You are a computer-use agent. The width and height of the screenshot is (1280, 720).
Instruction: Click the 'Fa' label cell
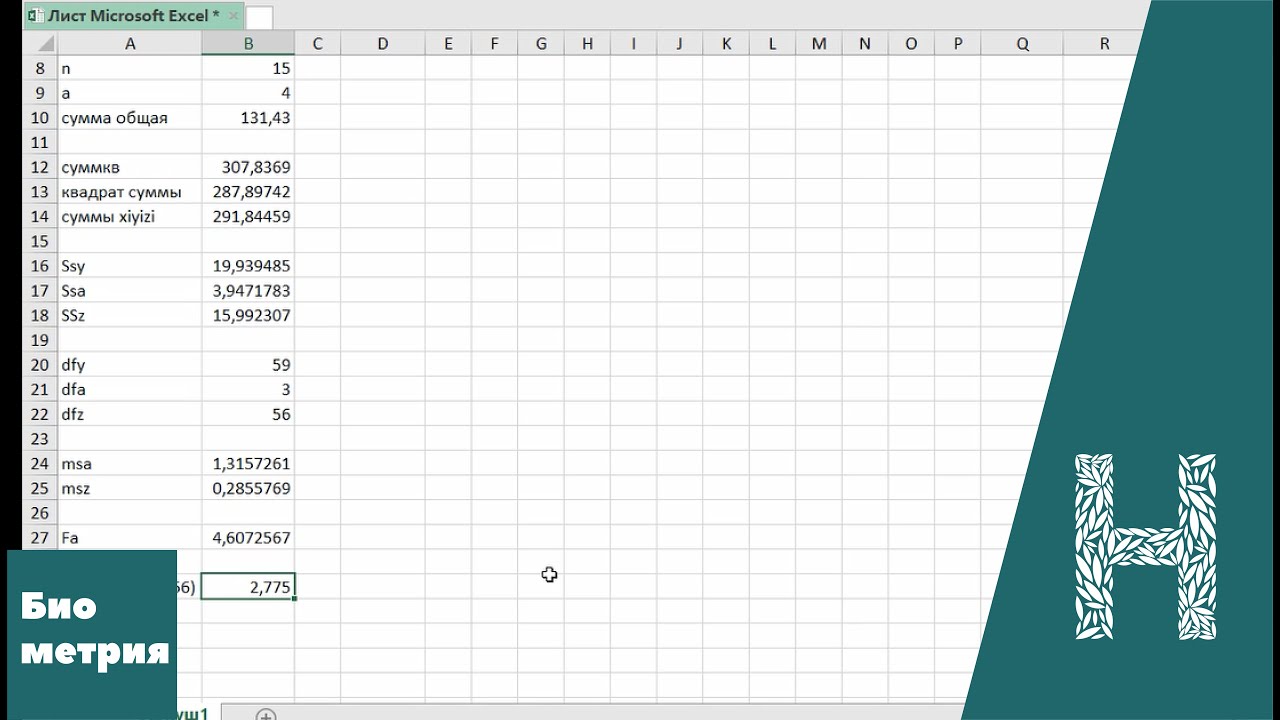130,538
